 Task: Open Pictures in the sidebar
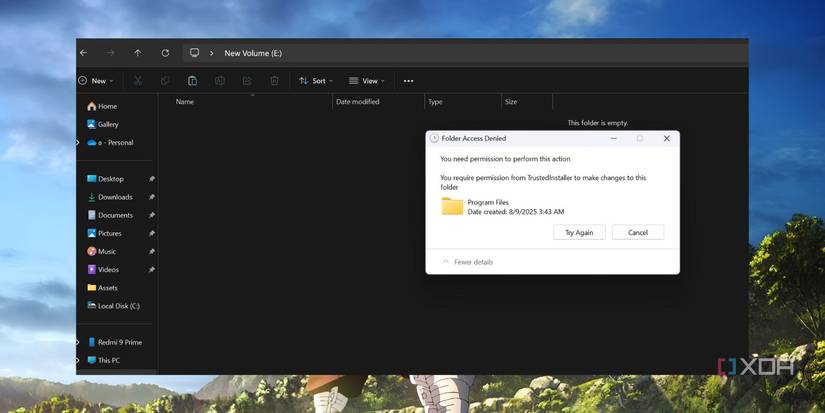[x=105, y=233]
